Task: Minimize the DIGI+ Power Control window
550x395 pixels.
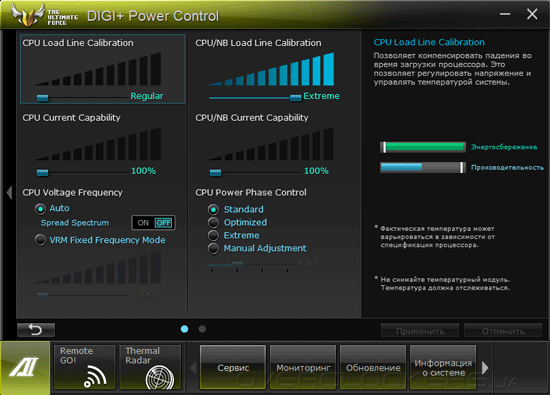Action: [x=505, y=14]
